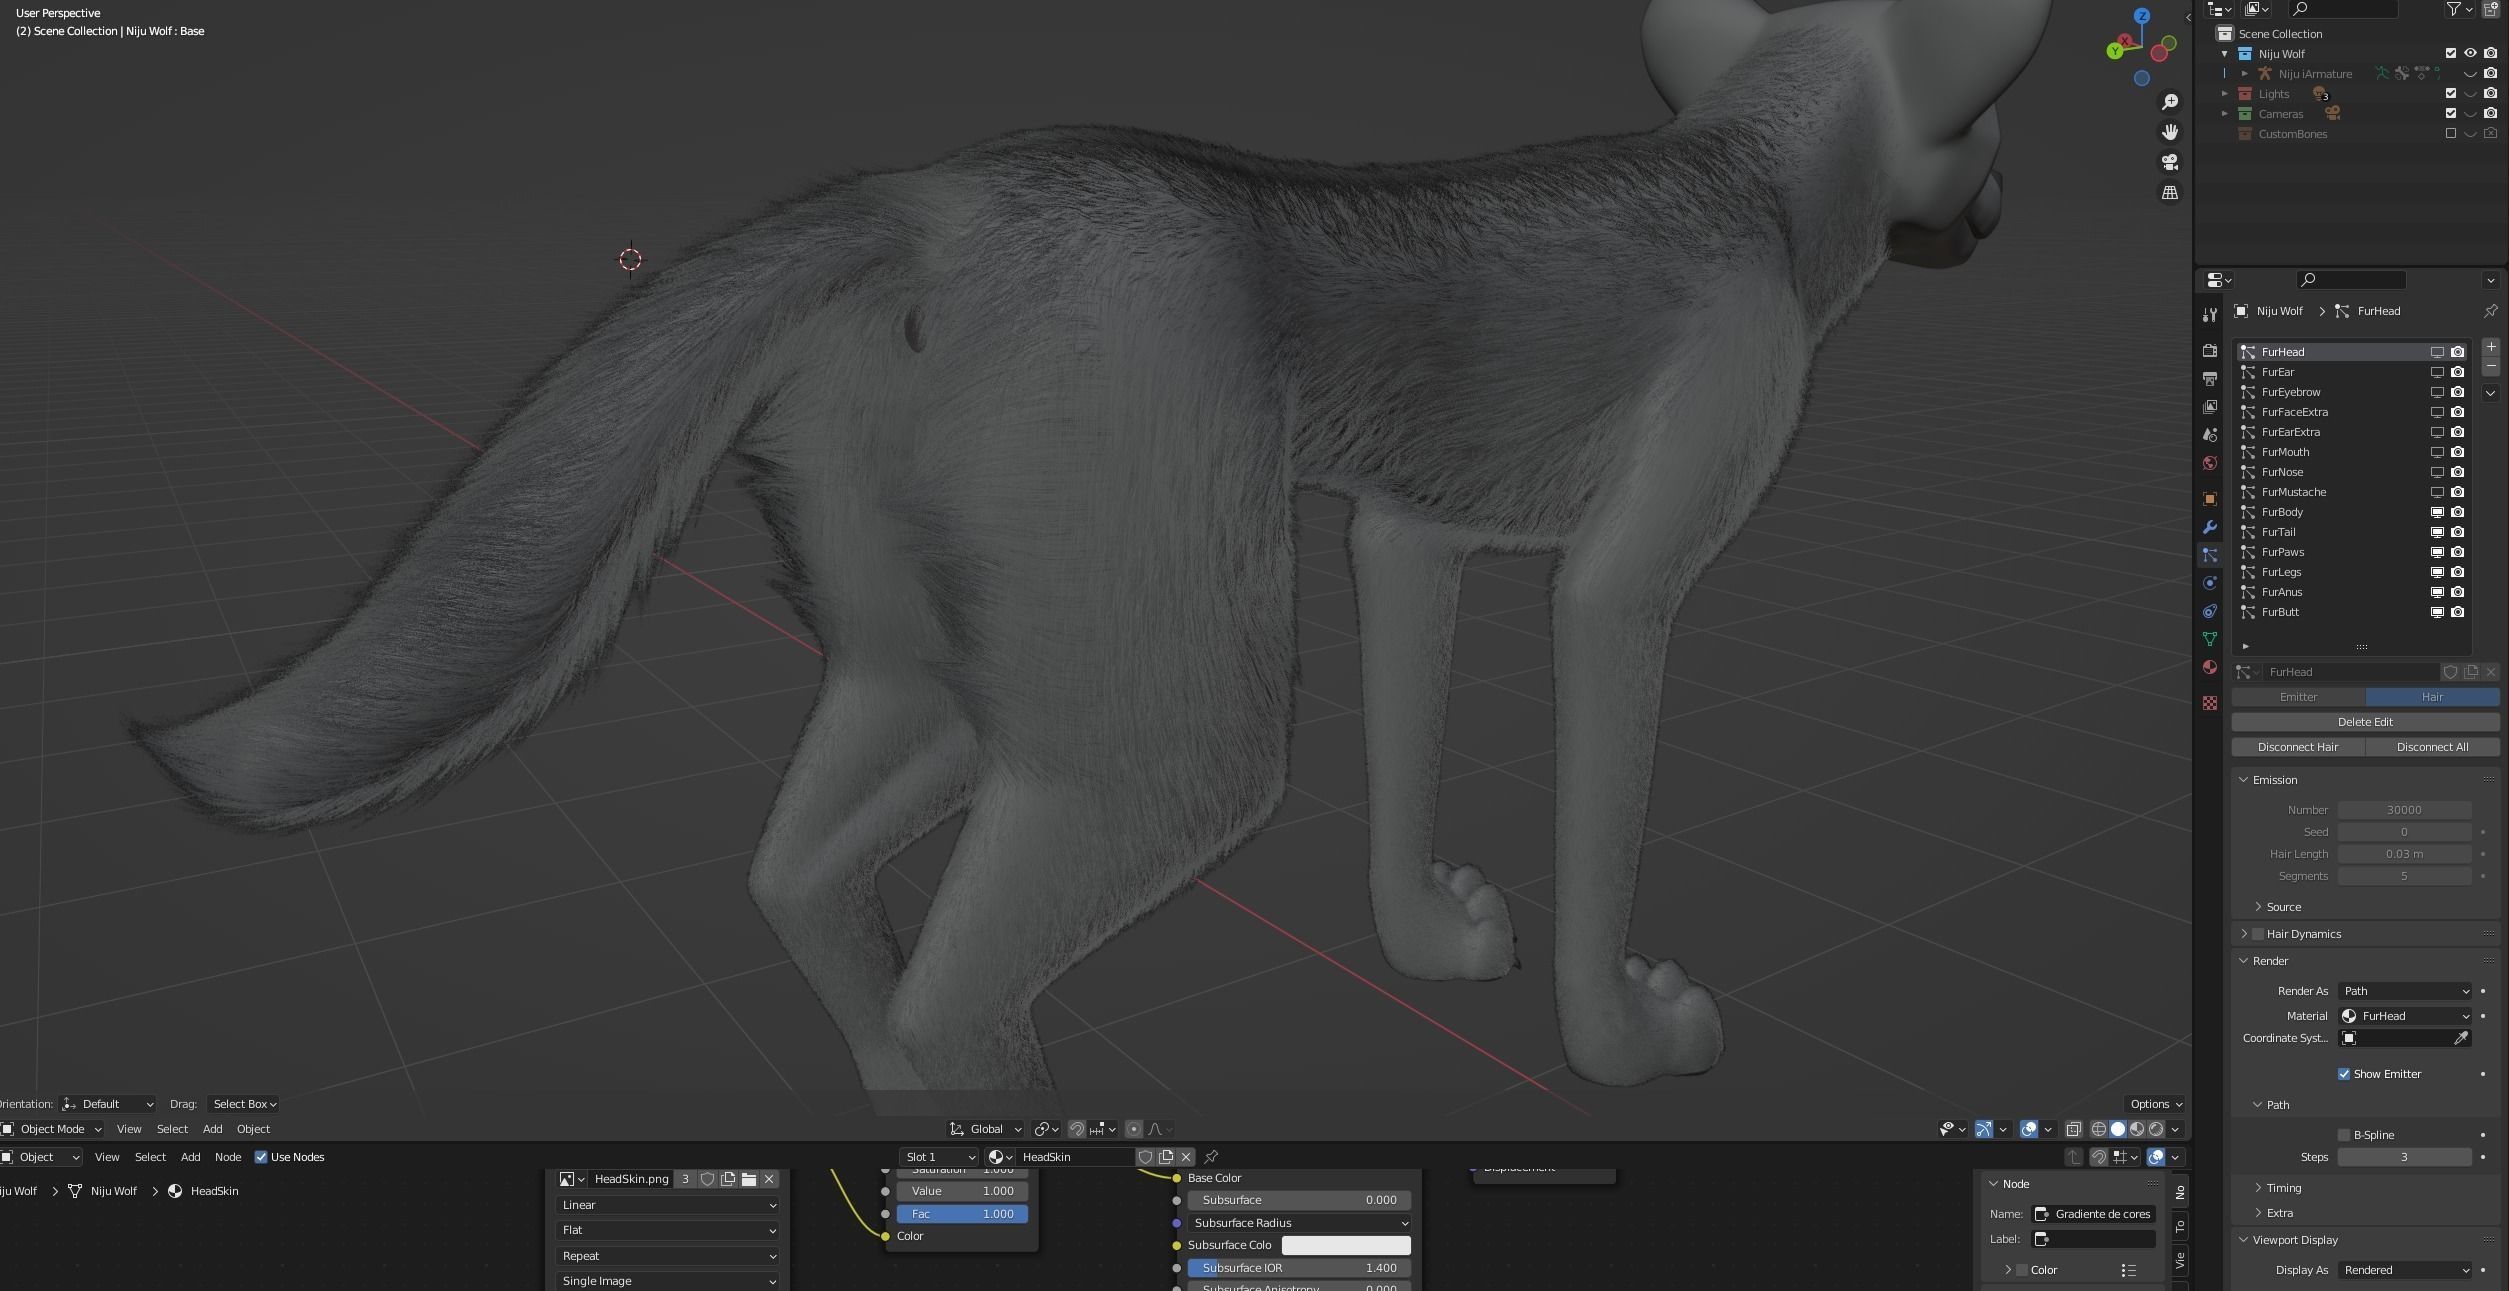Toggle camera view in the viewport

click(x=2170, y=162)
